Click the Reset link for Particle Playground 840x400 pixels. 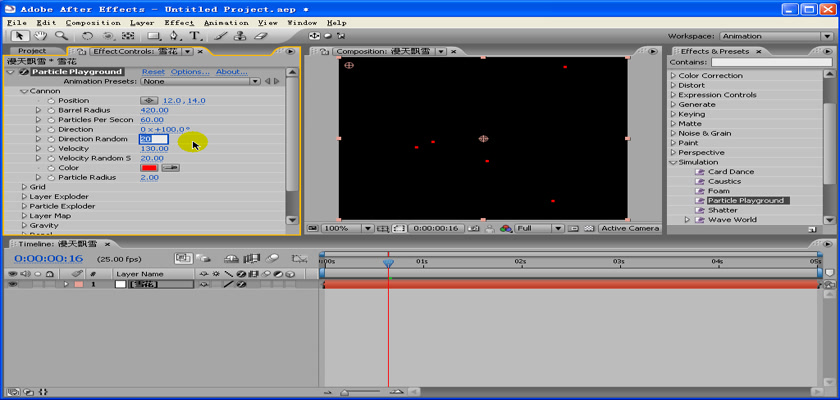click(x=153, y=72)
